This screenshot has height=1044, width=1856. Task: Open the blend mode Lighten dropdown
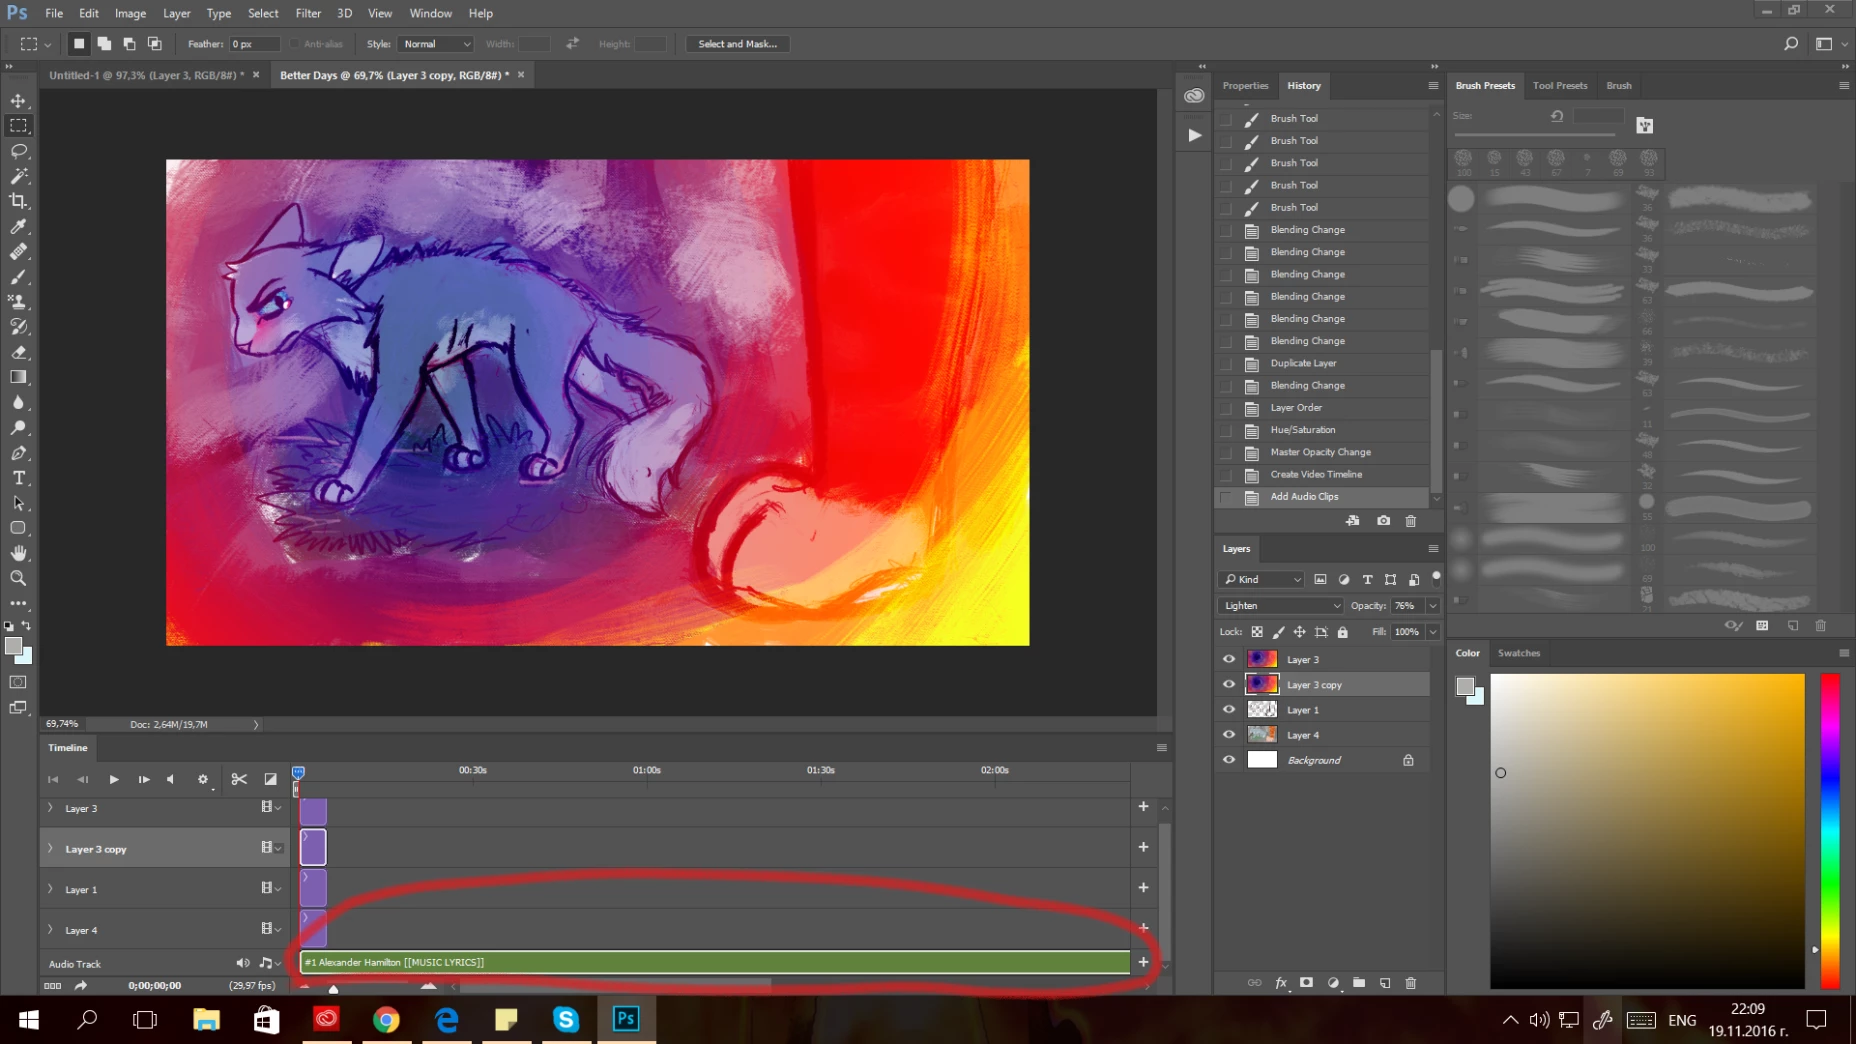[1281, 606]
